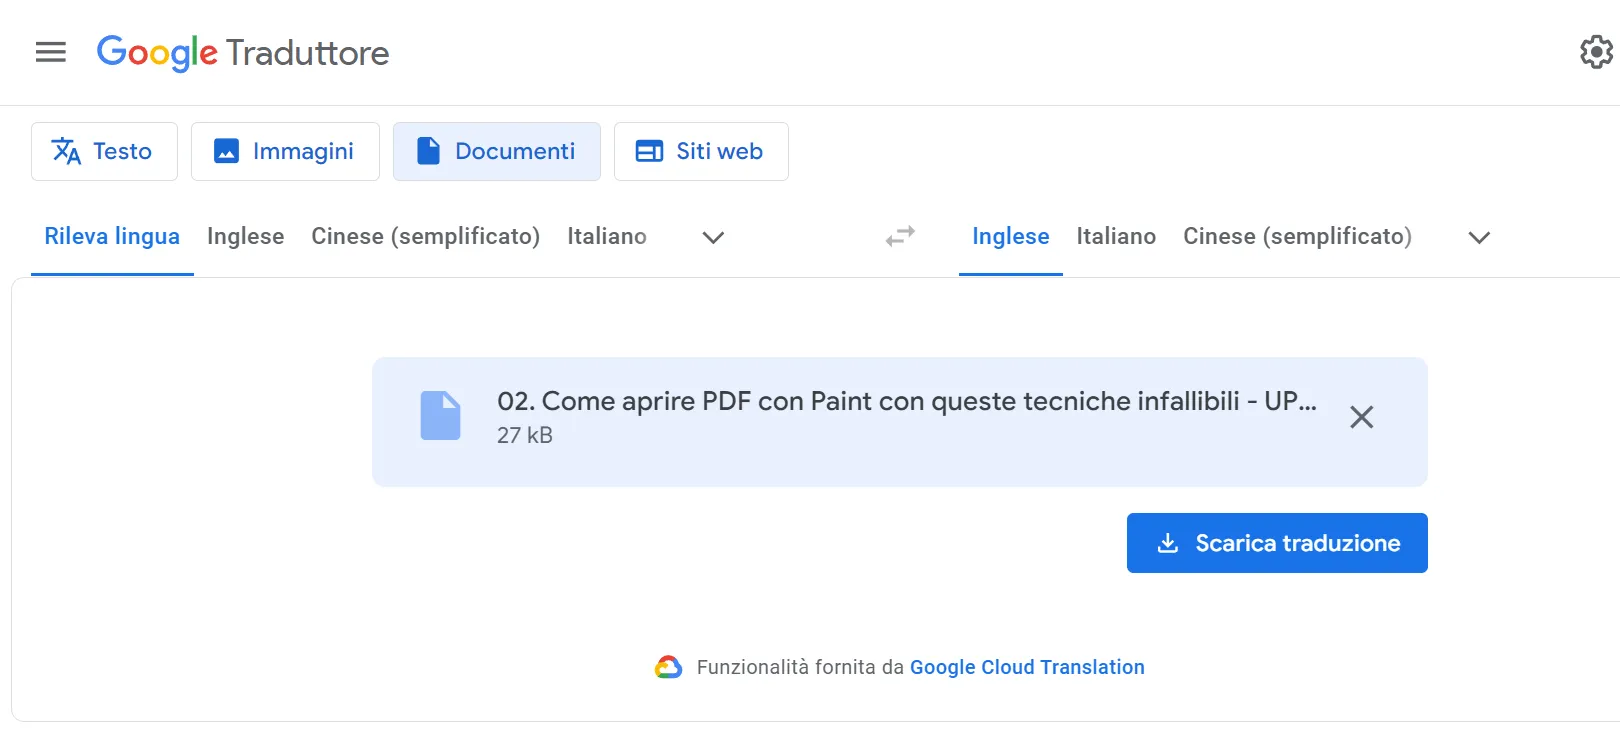Image resolution: width=1620 pixels, height=737 pixels.
Task: Click the file name '02. Come aprire PDF con Paint'
Action: 907,401
